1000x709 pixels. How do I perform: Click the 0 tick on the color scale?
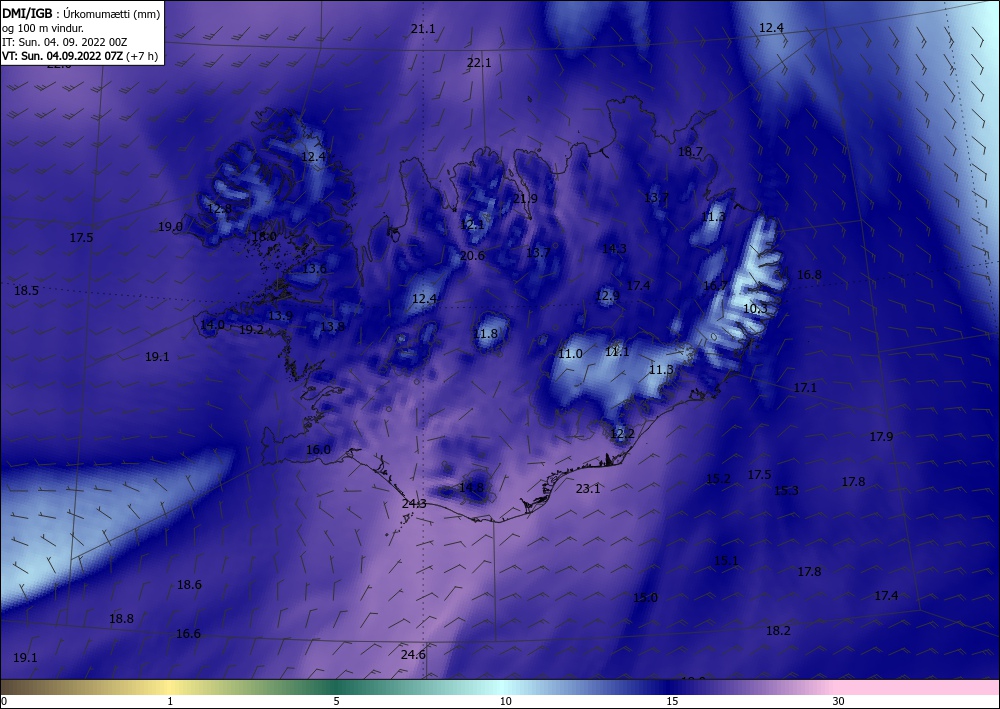click(x=4, y=701)
